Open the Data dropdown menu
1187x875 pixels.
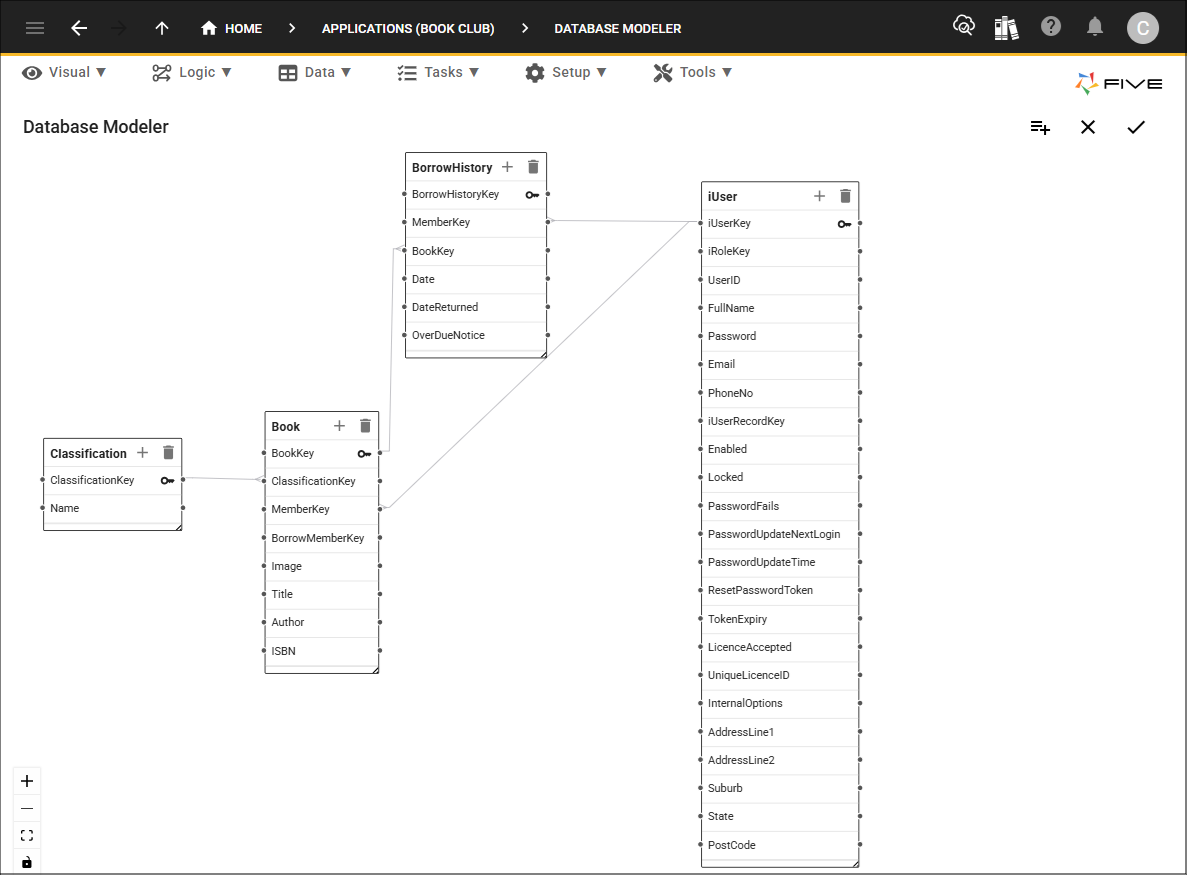[x=314, y=73]
